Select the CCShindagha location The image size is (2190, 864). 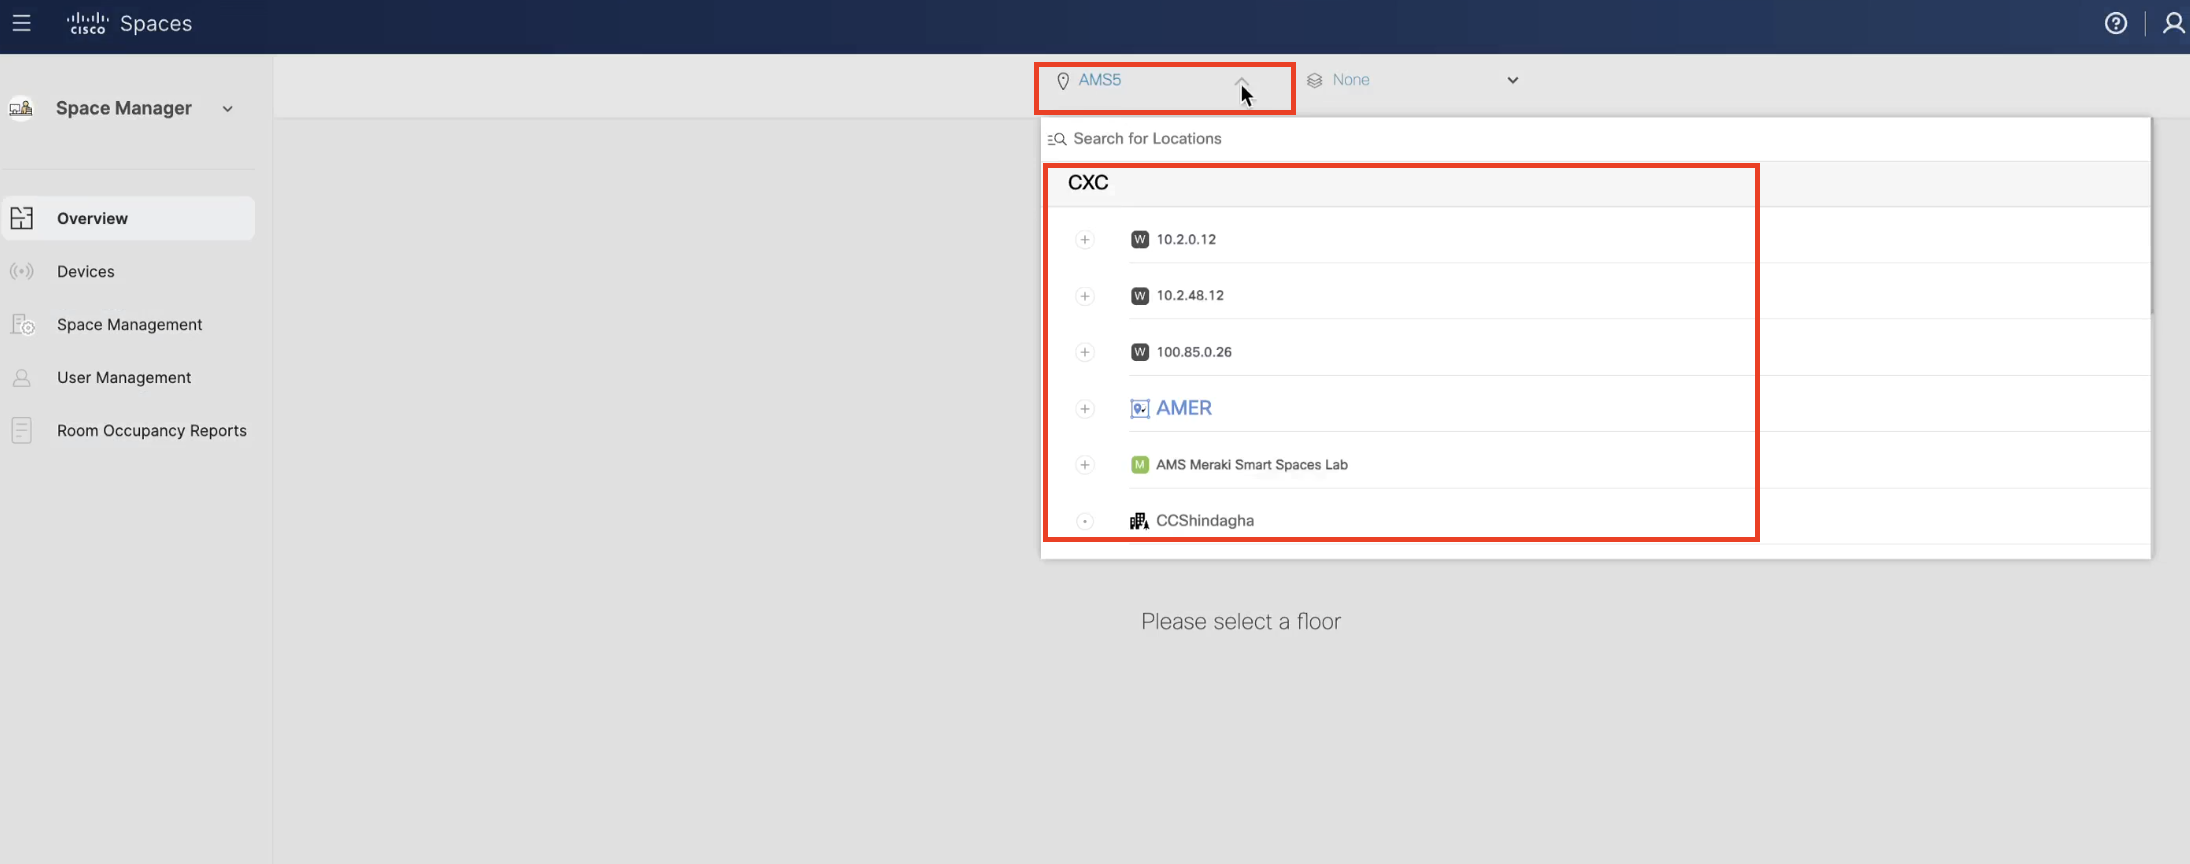pos(1204,521)
